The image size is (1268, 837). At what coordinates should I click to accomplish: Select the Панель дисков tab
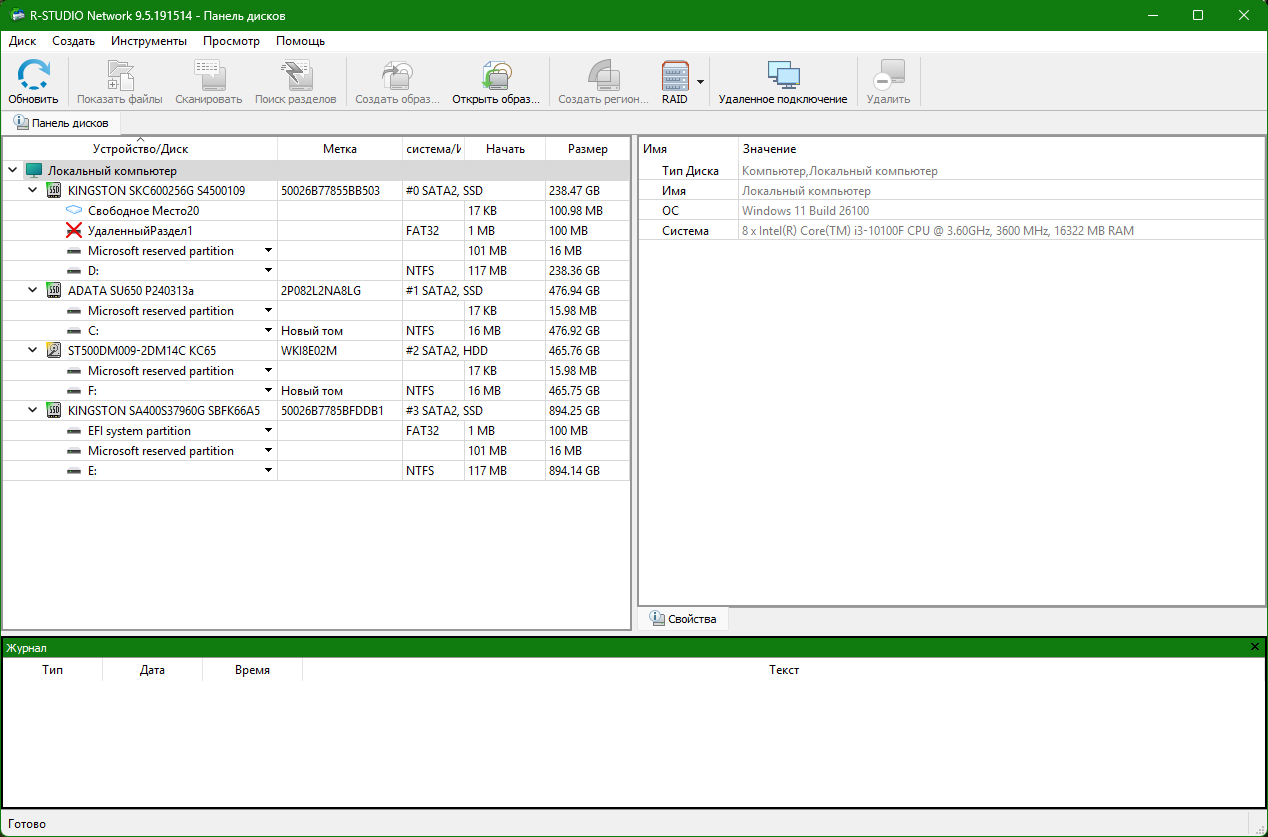[x=61, y=123]
